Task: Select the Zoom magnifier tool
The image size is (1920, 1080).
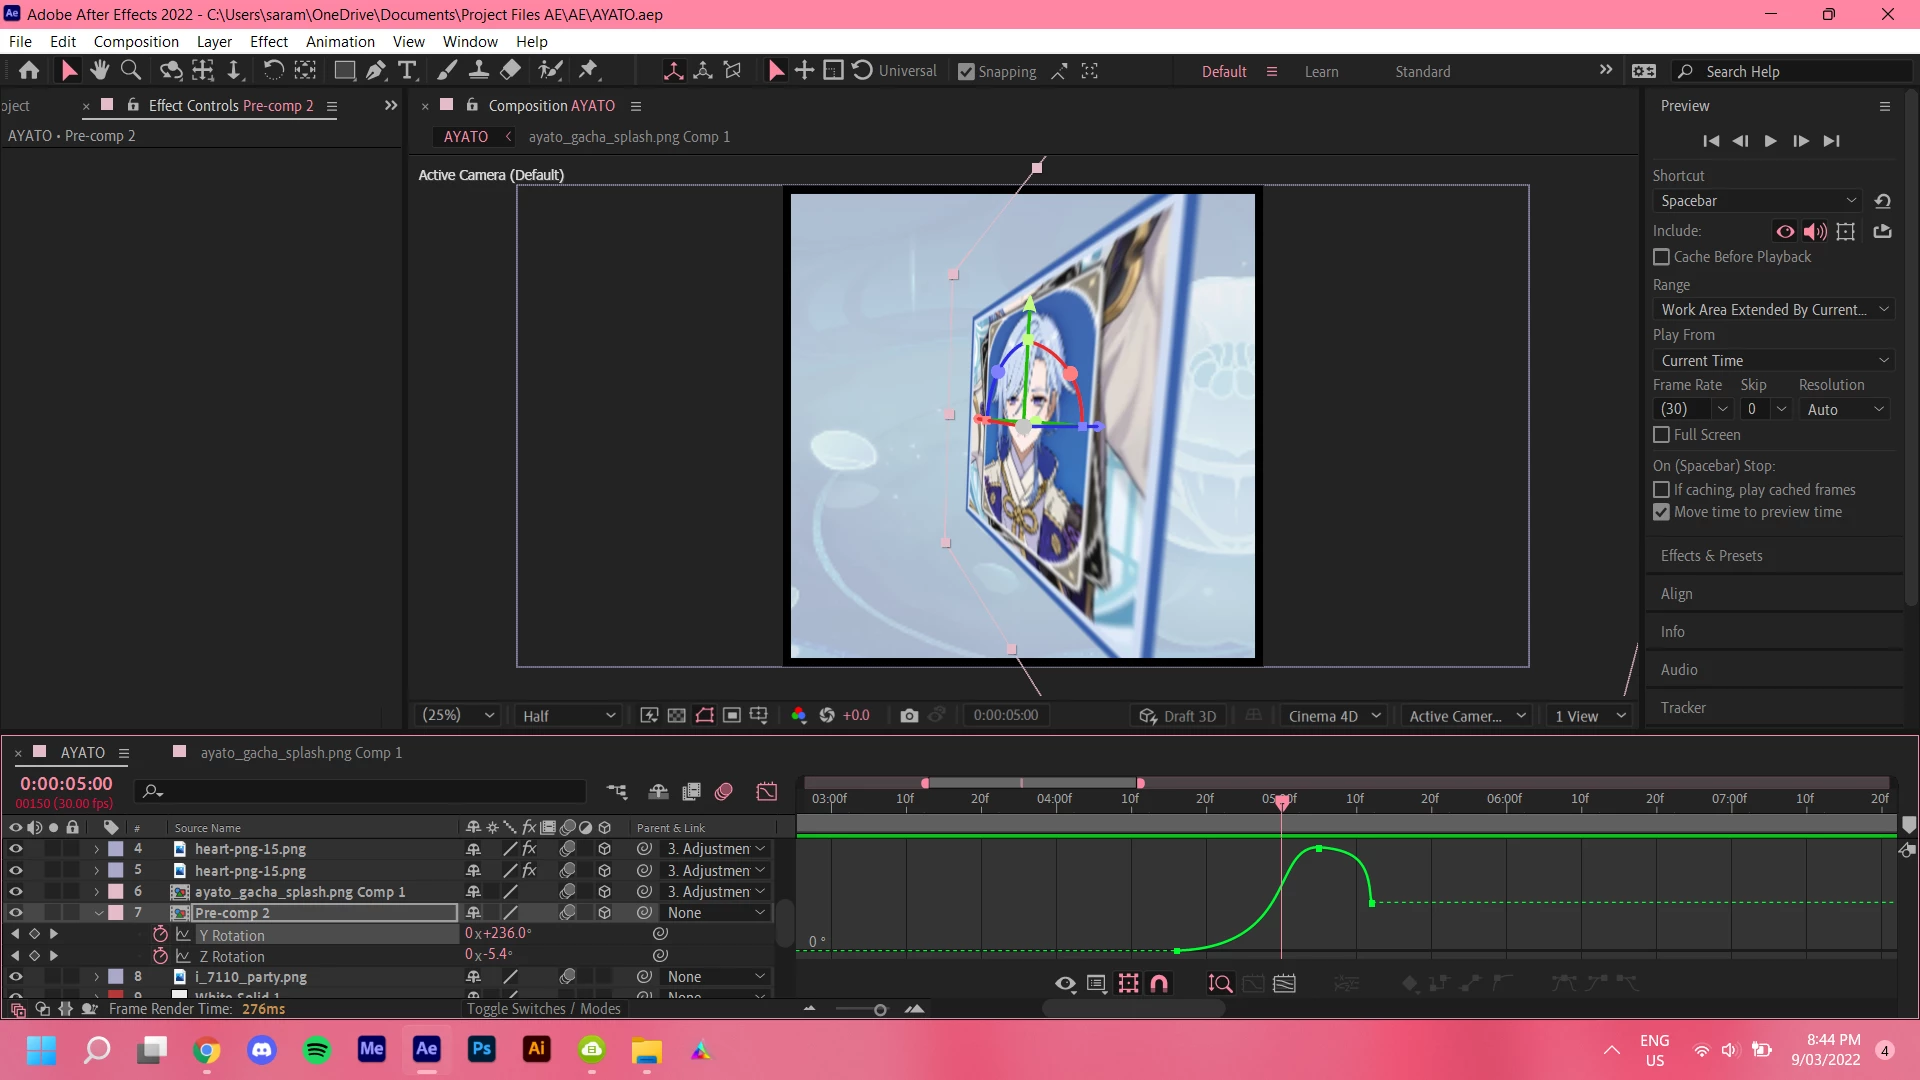Action: point(131,70)
